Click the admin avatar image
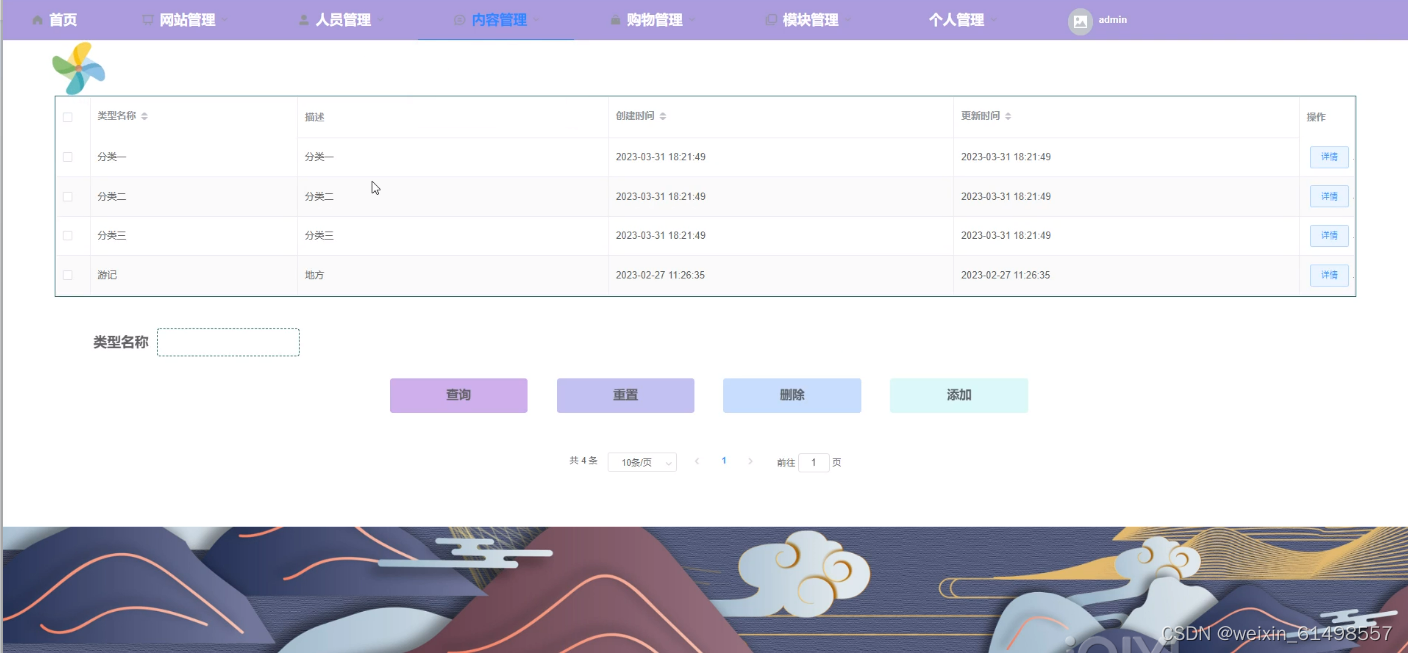The width and height of the screenshot is (1408, 653). coord(1080,22)
